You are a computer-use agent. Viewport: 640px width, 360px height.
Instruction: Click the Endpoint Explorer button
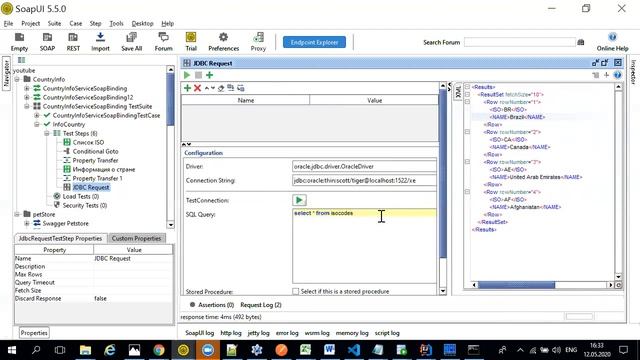pos(314,42)
